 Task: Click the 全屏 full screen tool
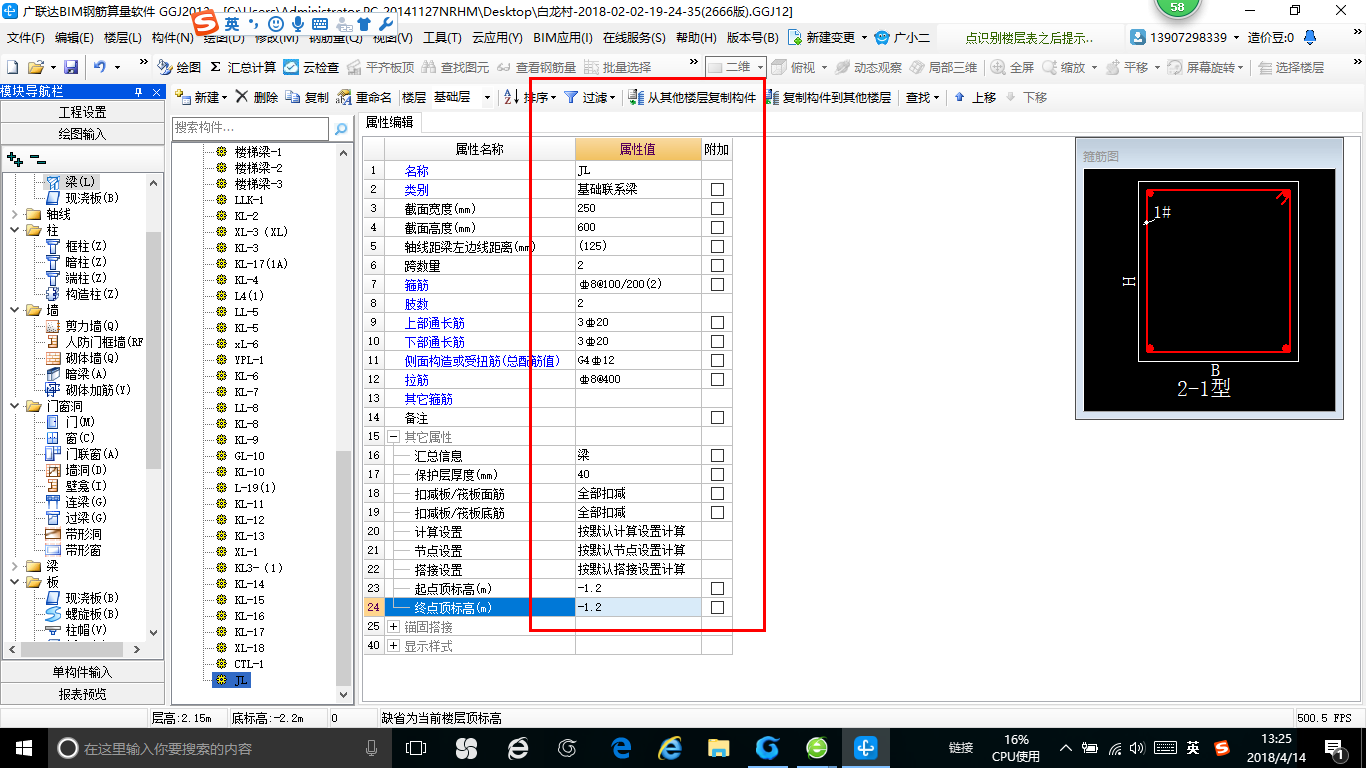point(1012,67)
